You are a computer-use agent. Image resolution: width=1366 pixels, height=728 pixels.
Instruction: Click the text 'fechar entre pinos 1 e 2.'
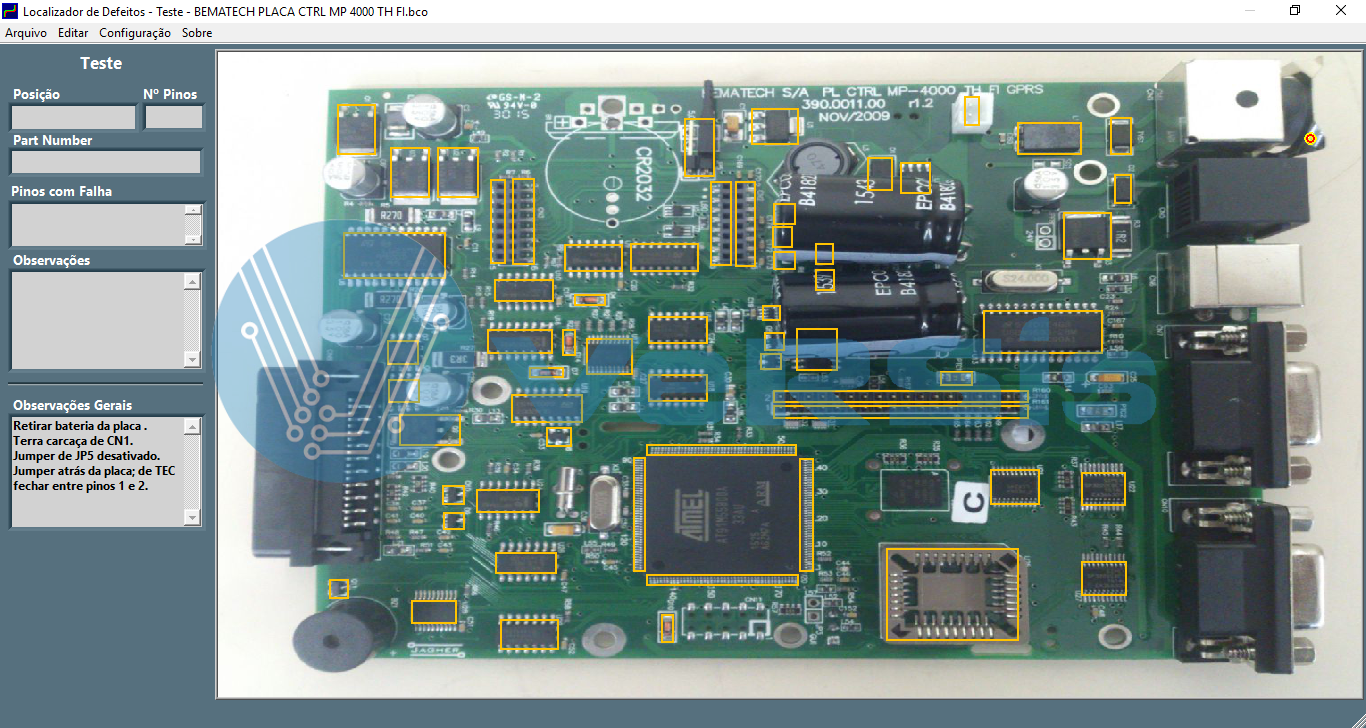[x=80, y=486]
